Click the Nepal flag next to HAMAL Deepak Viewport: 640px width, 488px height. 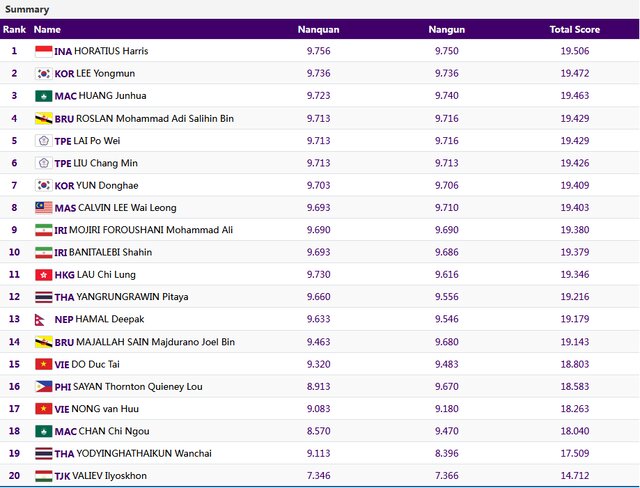(x=40, y=319)
